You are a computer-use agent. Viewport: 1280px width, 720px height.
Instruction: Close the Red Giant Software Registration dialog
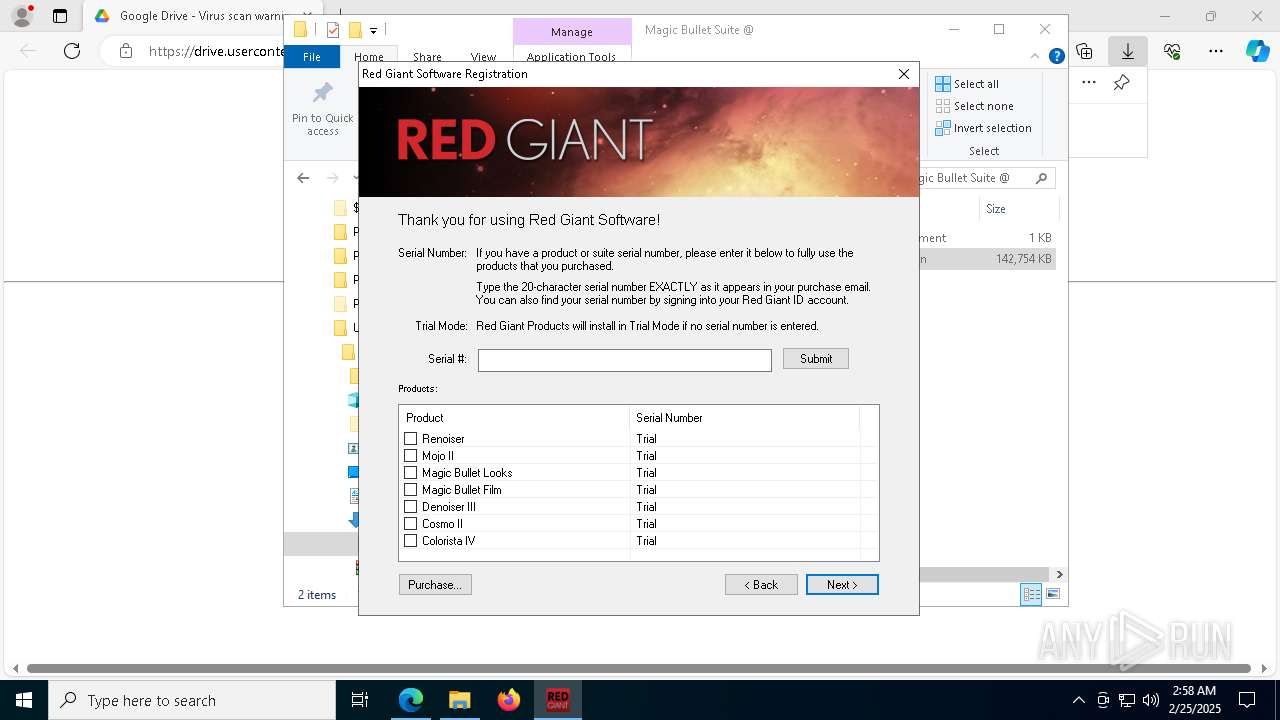click(x=904, y=74)
